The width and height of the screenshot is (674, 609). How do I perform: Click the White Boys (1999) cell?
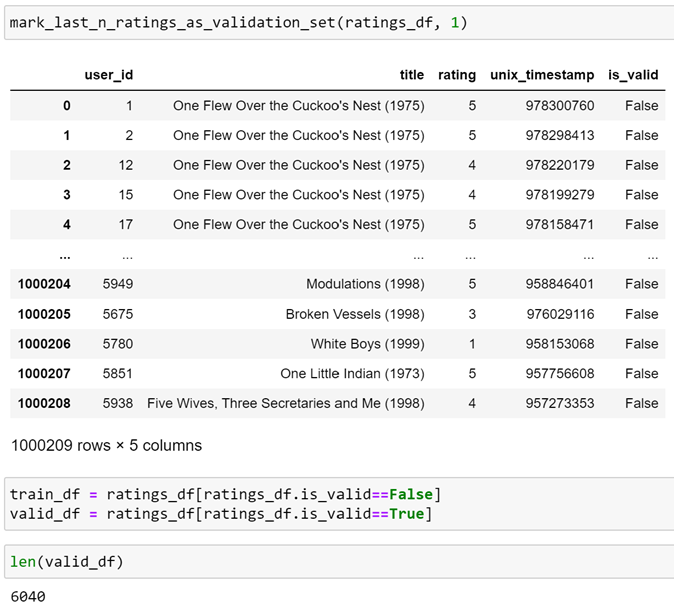(x=367, y=344)
